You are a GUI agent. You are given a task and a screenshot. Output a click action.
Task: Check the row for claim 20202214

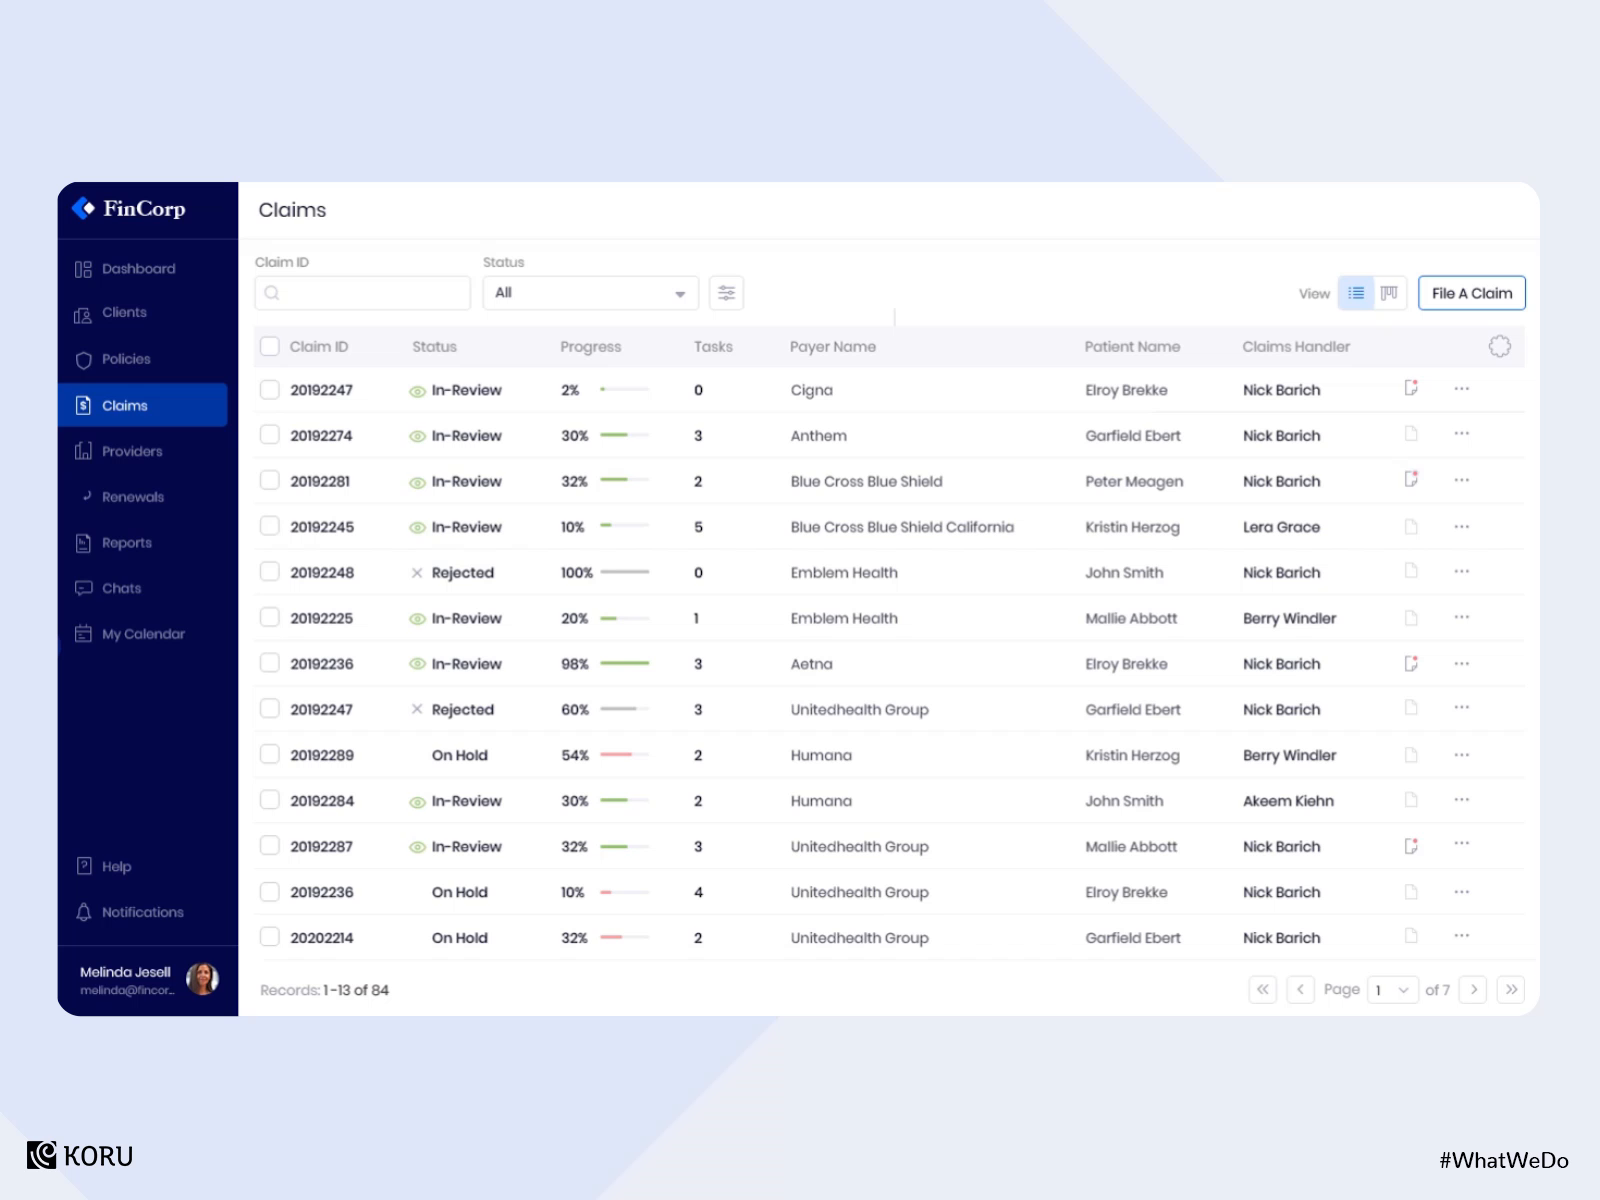[270, 936]
